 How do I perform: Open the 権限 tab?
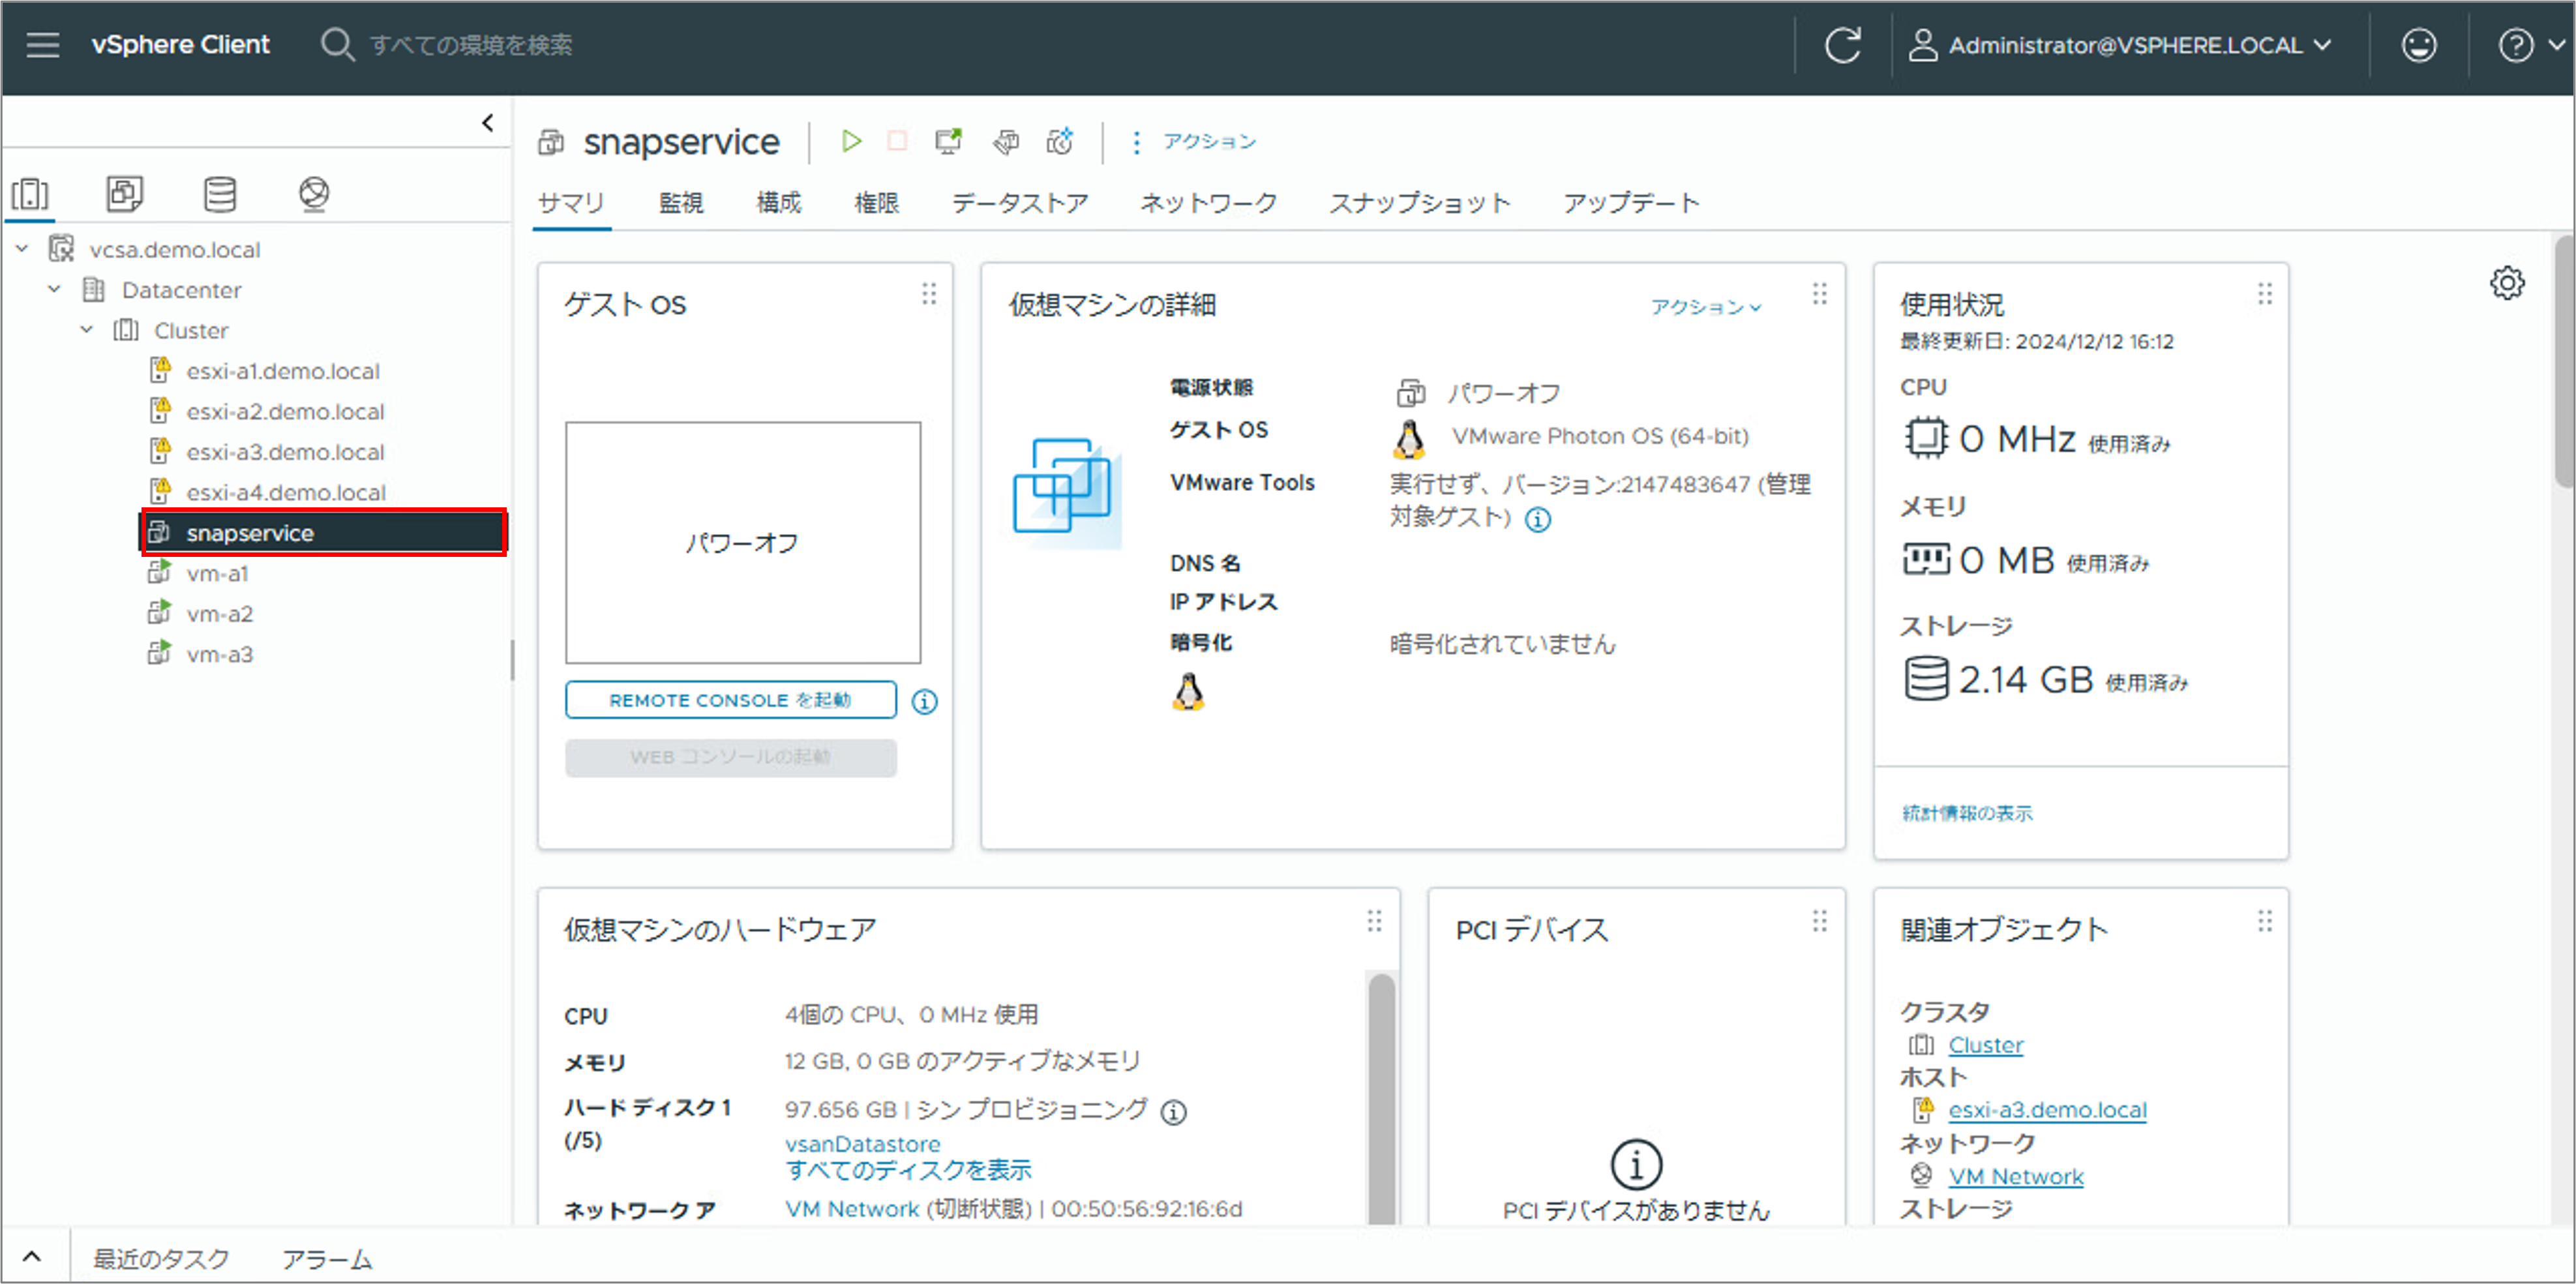tap(877, 203)
